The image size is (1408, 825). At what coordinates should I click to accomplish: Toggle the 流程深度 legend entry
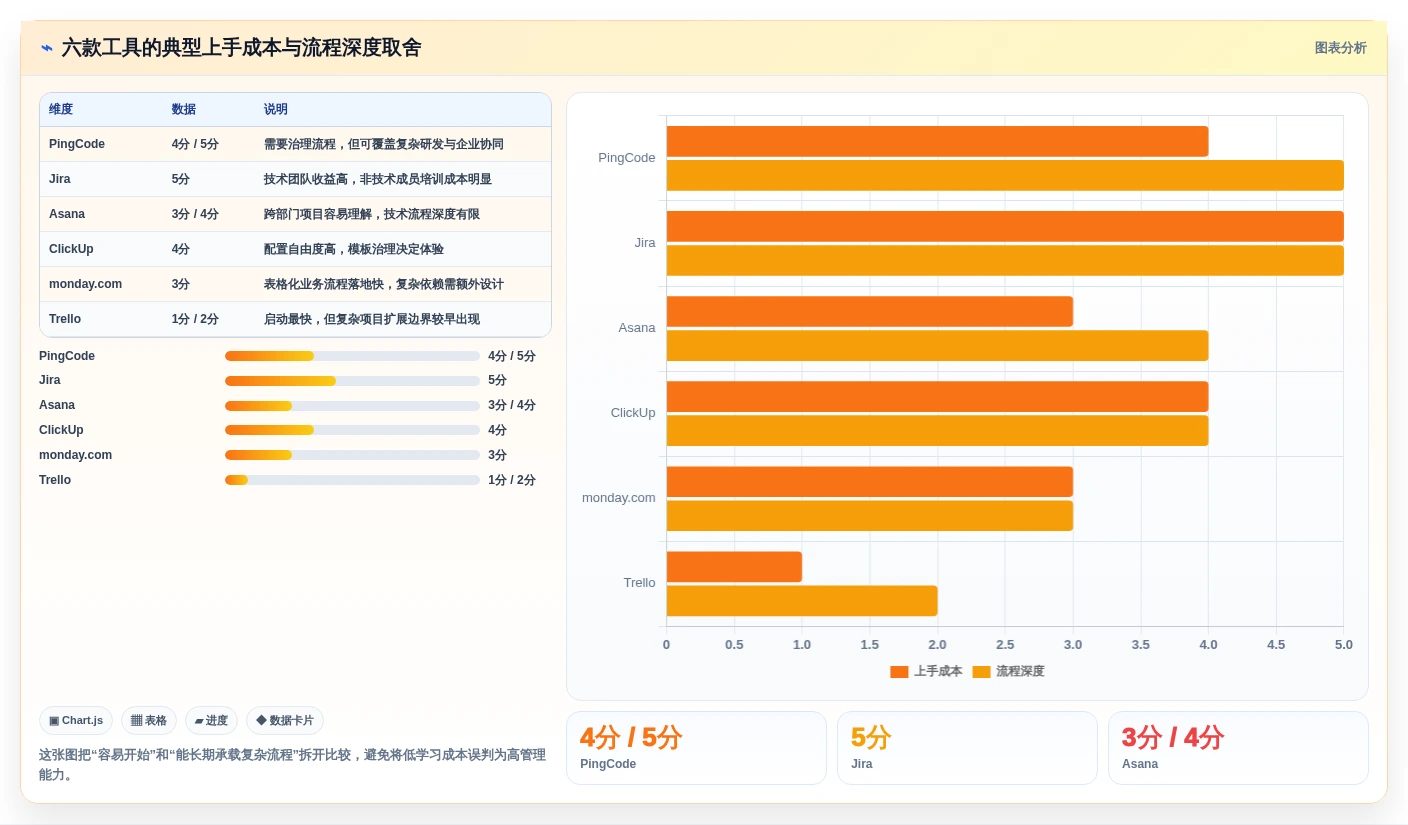pos(1008,672)
